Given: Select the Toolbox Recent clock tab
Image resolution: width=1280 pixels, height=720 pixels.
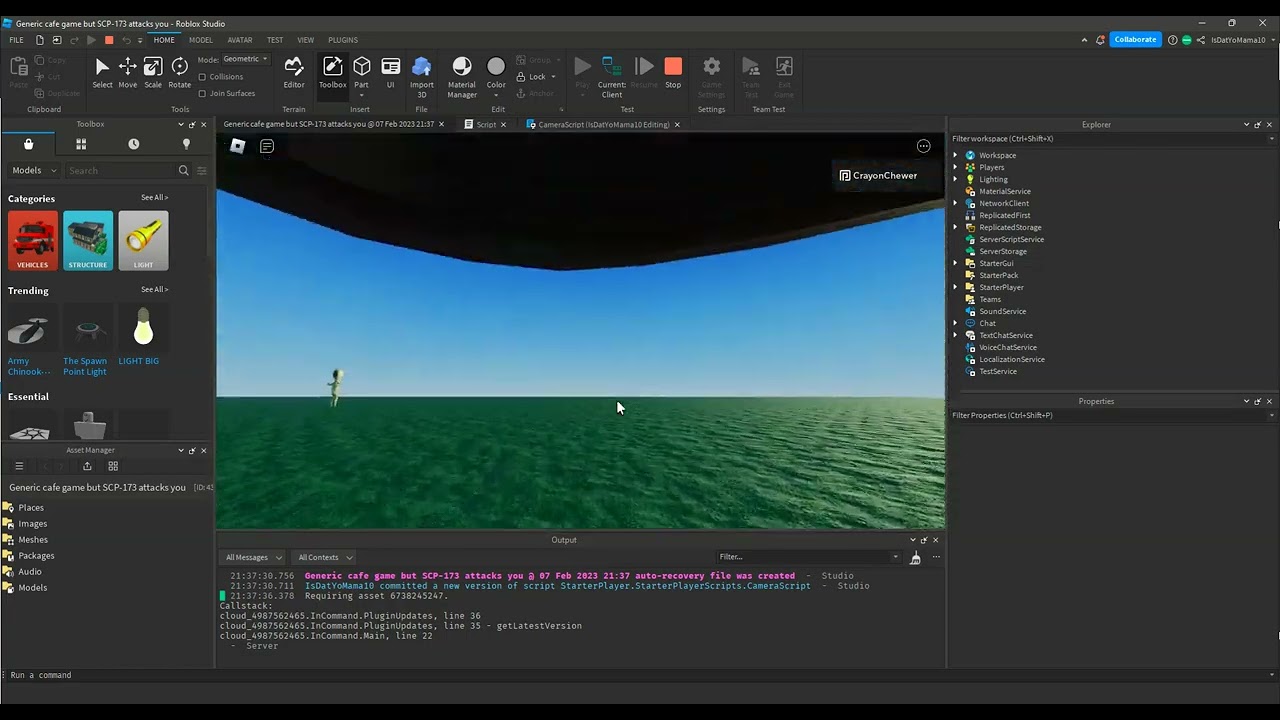Looking at the screenshot, I should 134,144.
